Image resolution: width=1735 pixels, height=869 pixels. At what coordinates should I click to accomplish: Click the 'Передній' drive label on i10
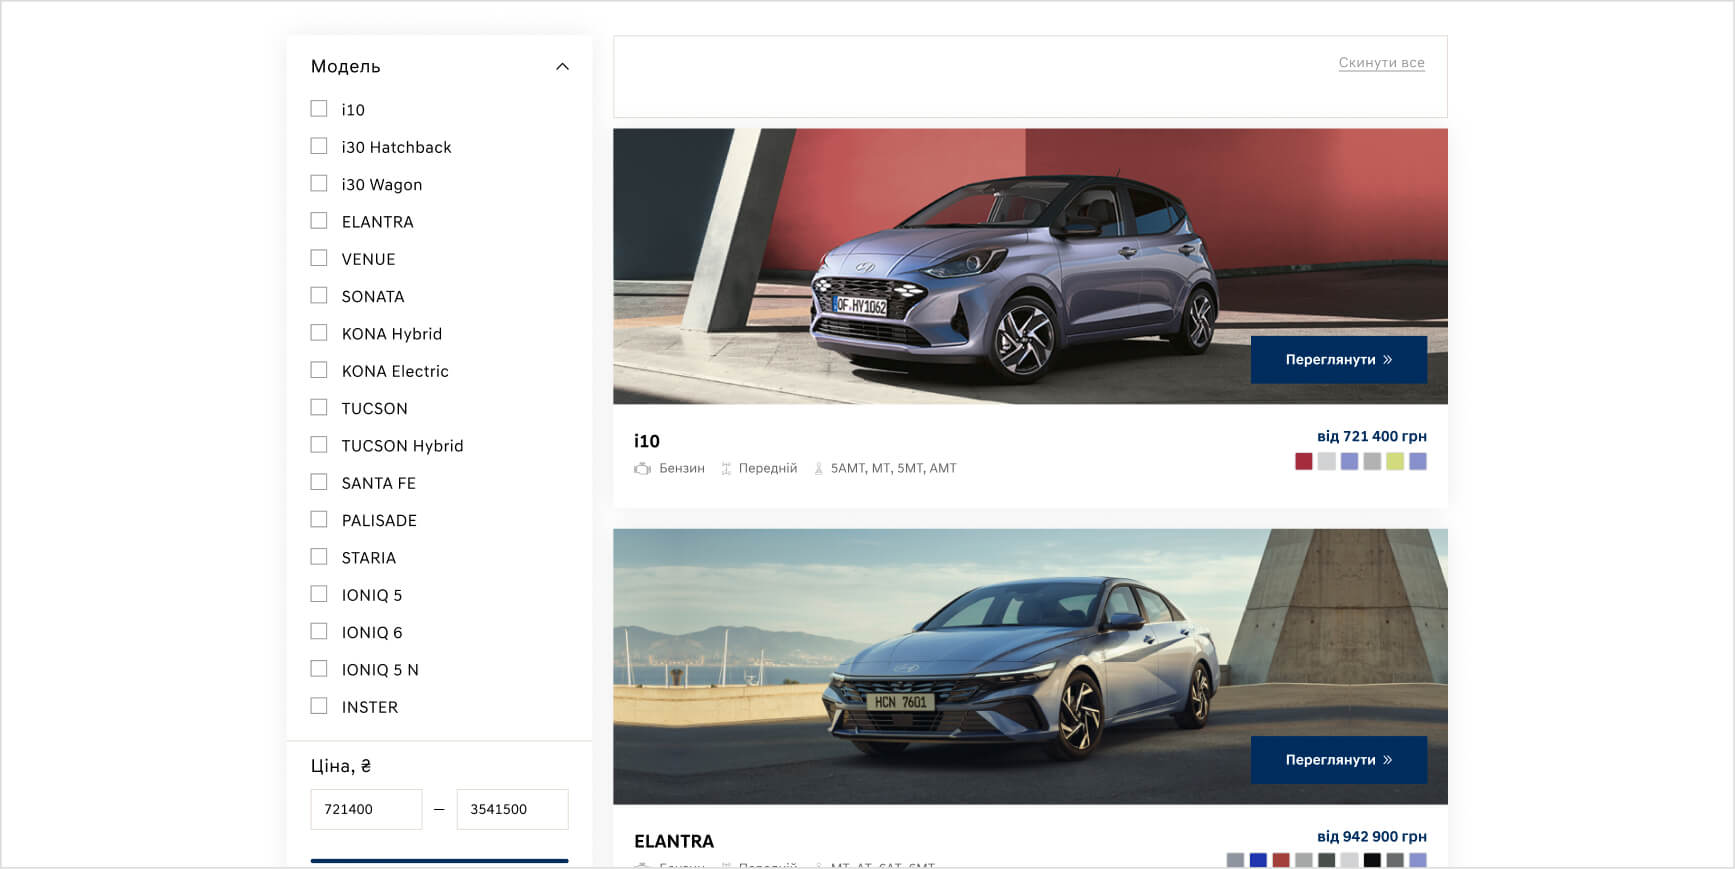click(x=768, y=468)
